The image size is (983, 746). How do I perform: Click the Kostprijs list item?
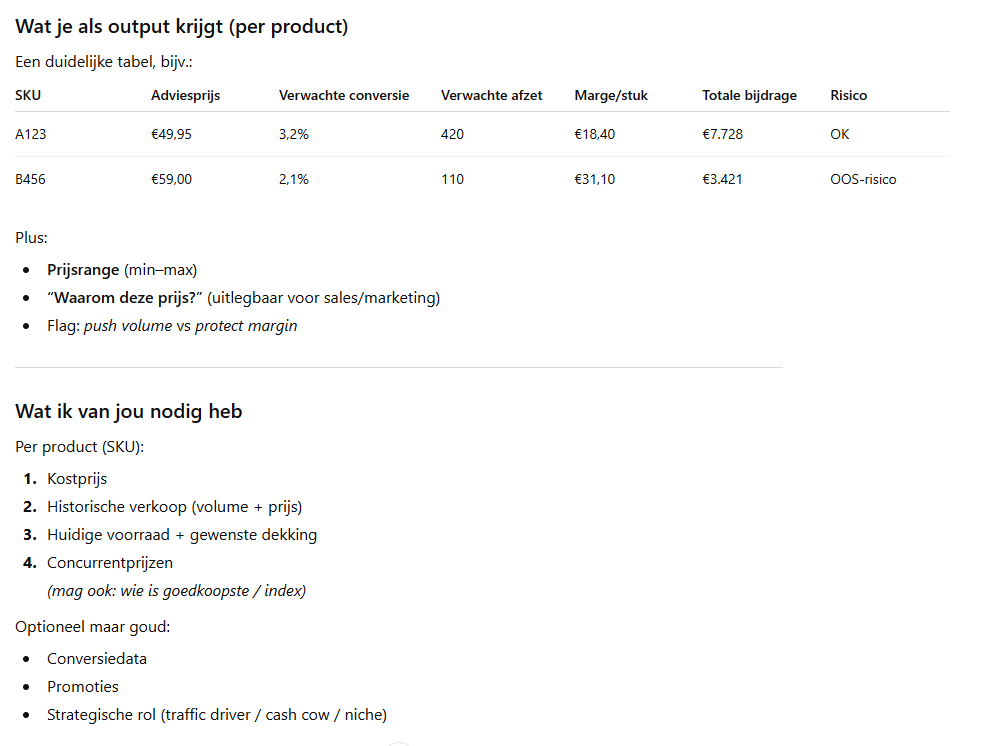(77, 479)
